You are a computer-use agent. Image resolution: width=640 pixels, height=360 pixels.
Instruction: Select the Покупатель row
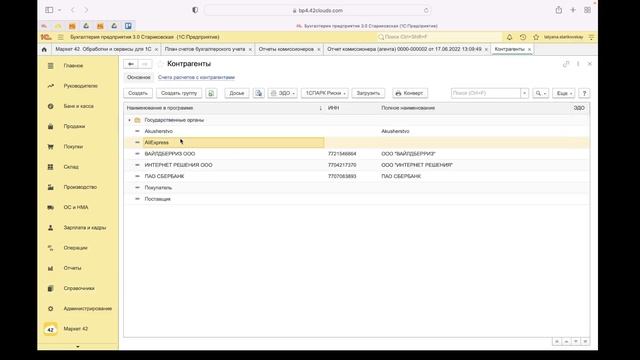[356, 188]
